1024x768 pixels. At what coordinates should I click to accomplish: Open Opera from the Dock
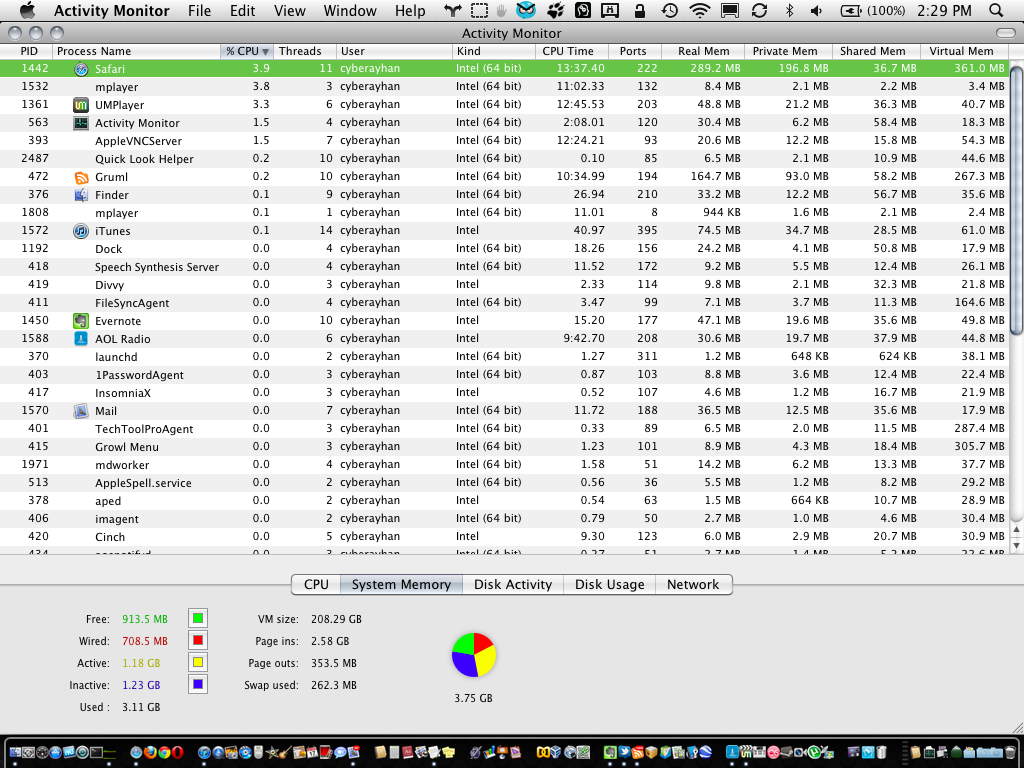178,752
